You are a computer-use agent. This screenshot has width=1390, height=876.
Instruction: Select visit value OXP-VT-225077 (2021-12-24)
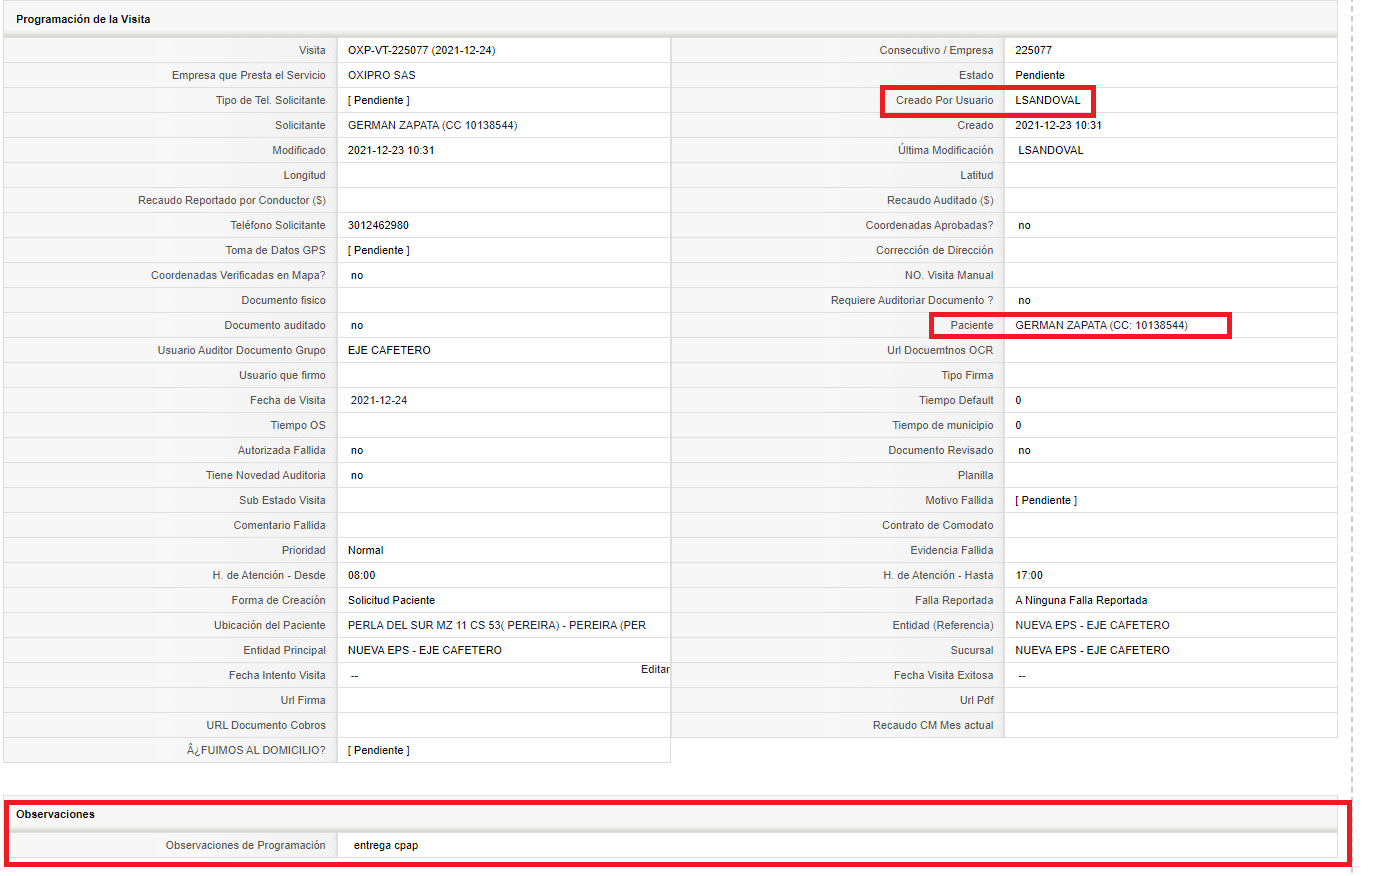421,50
